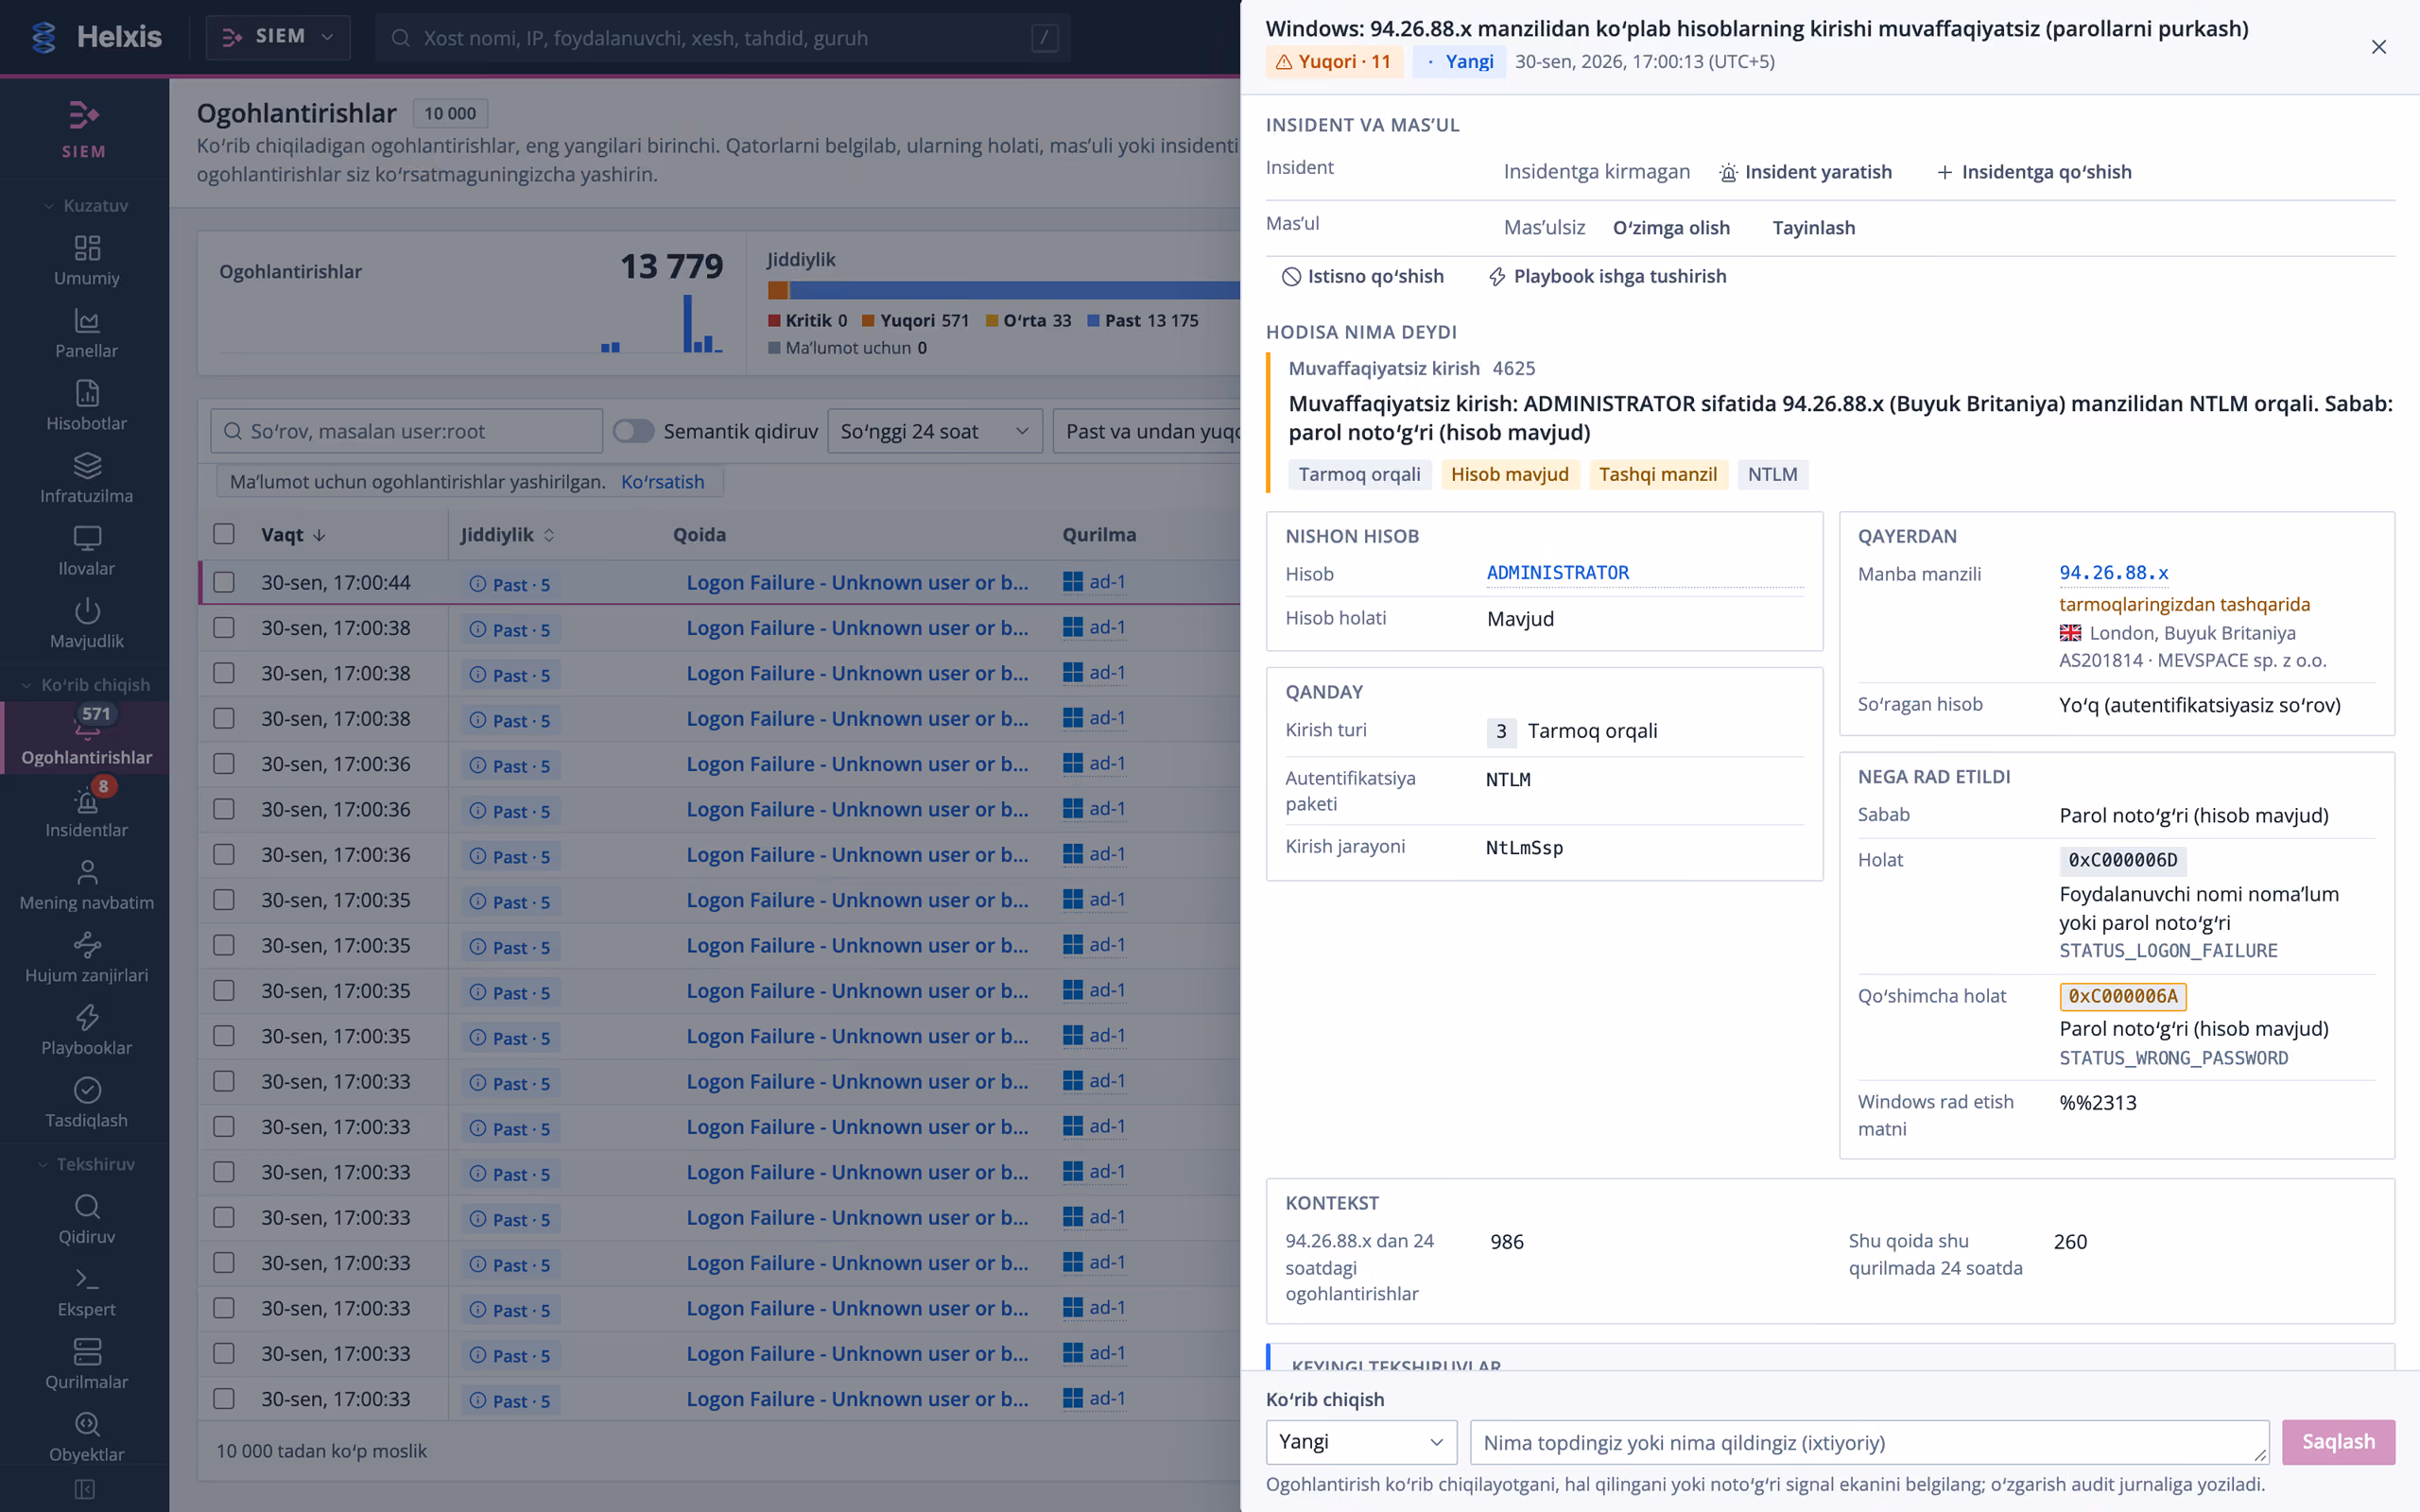Click Istisno qo'shish button
This screenshot has height=1512, width=2420.
pos(1362,276)
